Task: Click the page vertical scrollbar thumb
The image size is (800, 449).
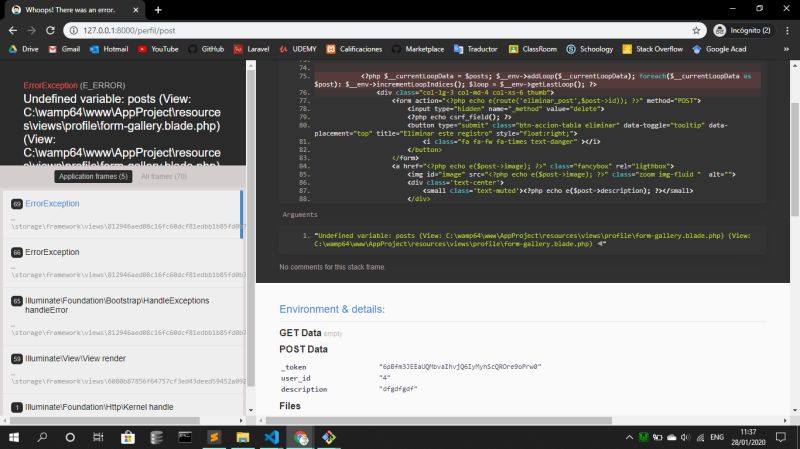Action: 795,158
